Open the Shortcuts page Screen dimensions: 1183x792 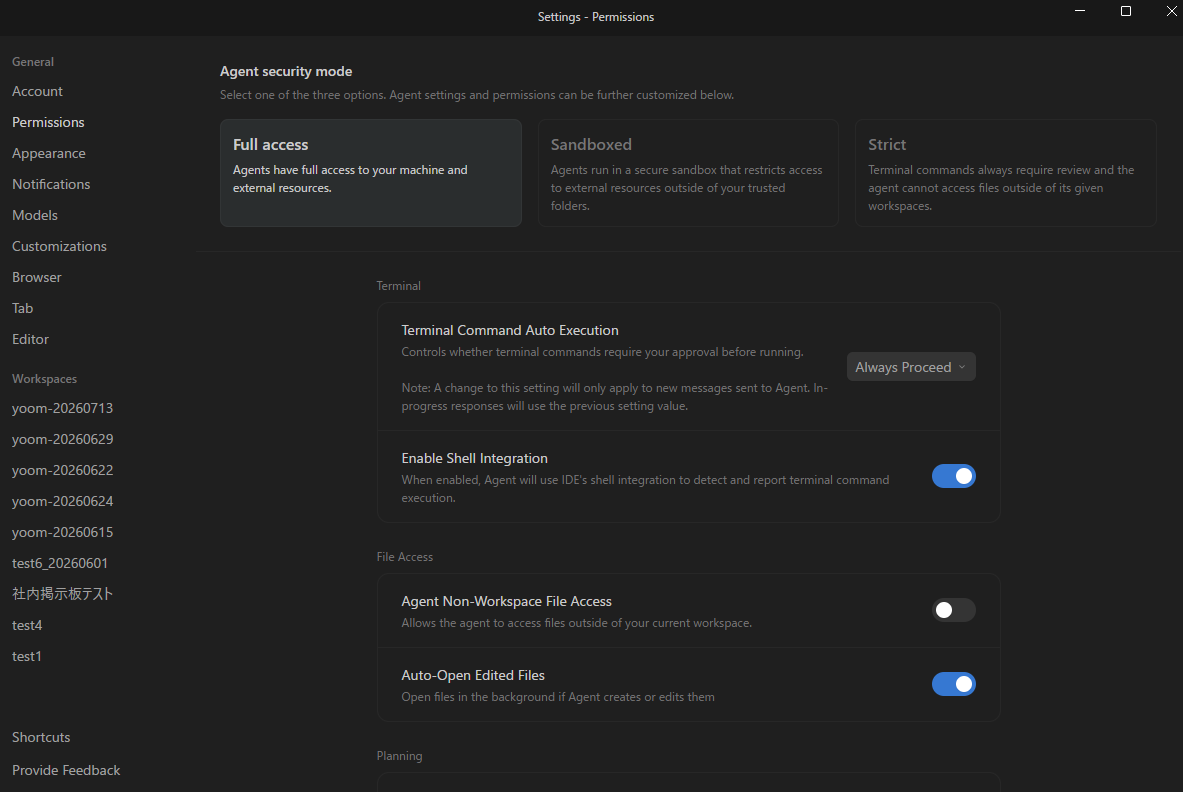coord(41,737)
